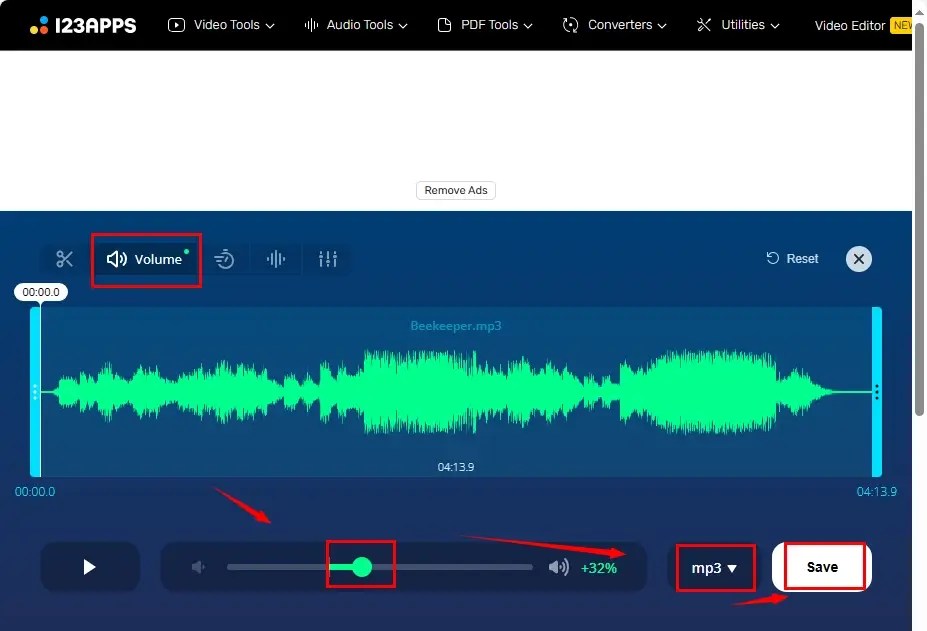This screenshot has width=927, height=631.
Task: Select the speed adjustment tool
Action: (x=224, y=258)
